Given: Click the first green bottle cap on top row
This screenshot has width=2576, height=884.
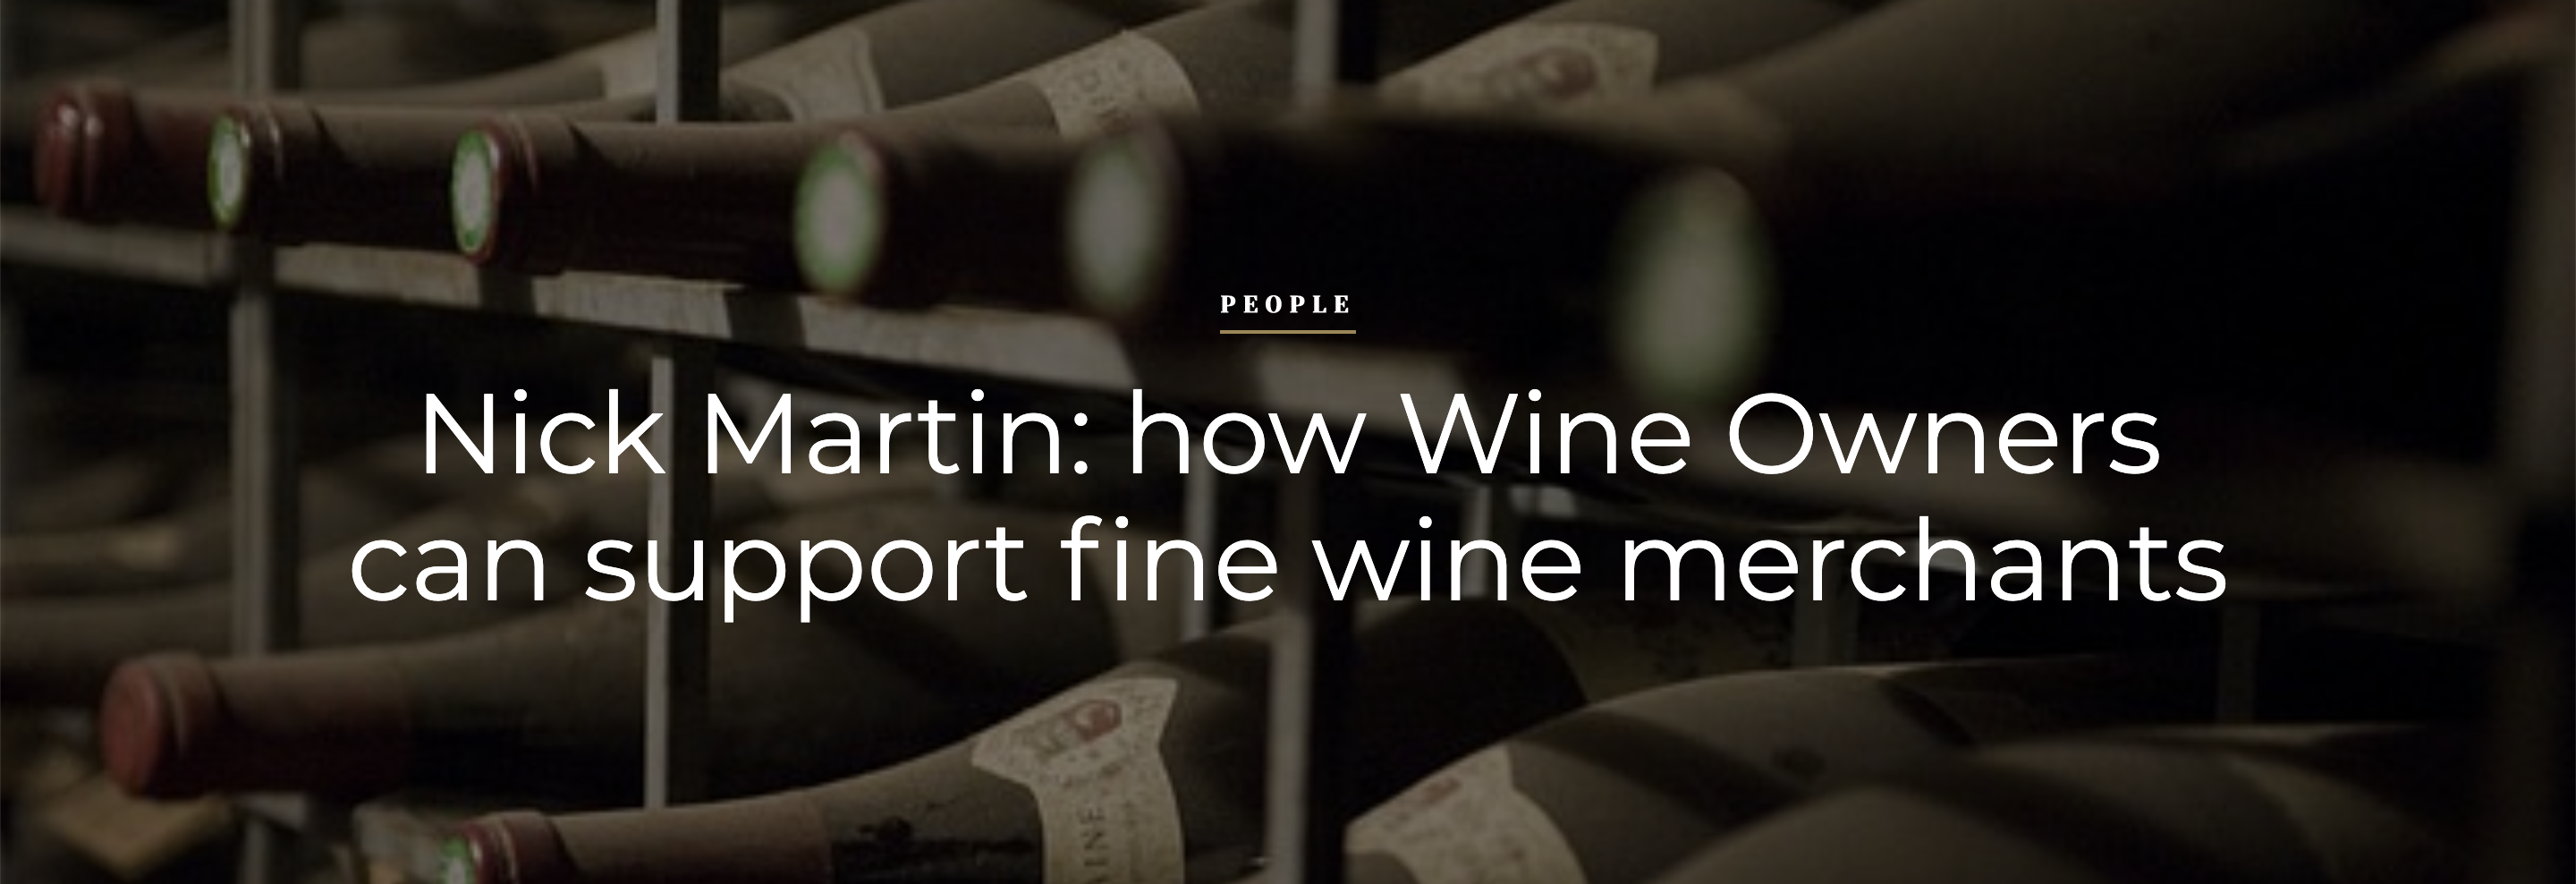Looking at the screenshot, I should coord(229,170).
